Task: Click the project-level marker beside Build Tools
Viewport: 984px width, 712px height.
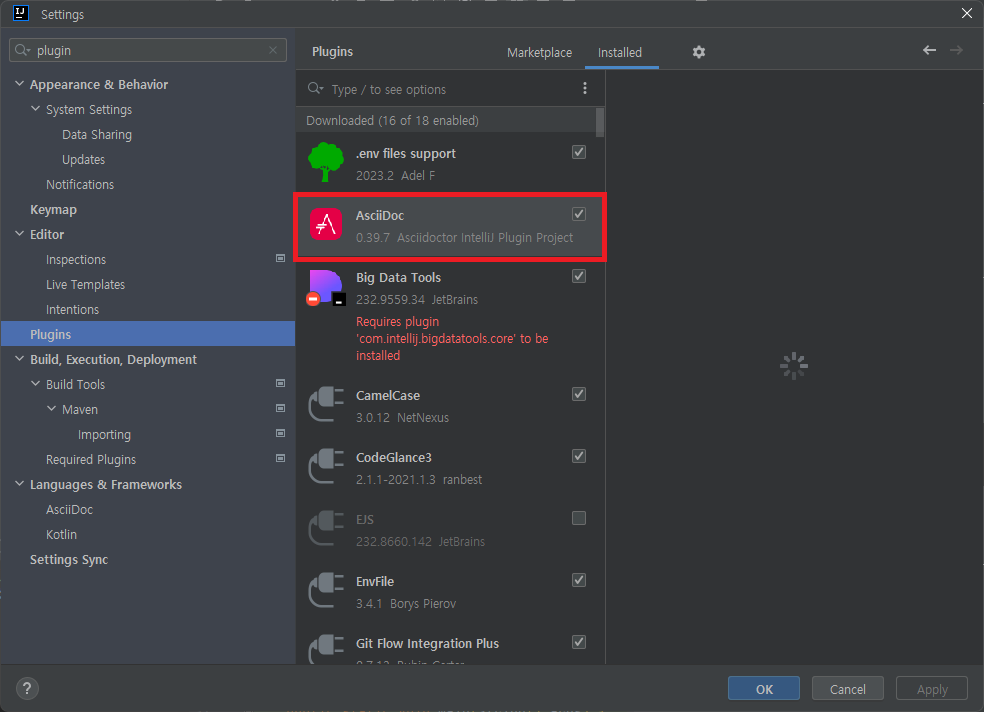Action: 281,383
